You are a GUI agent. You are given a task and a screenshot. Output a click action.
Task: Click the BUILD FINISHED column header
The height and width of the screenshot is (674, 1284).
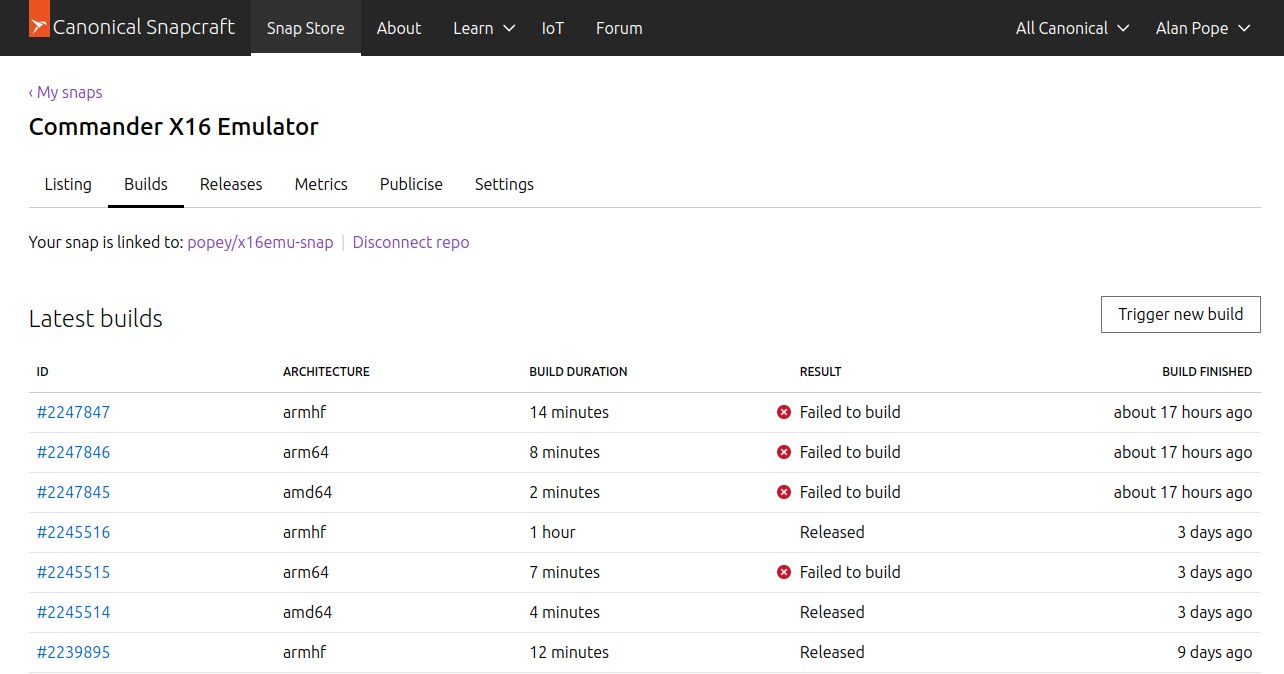tap(1207, 372)
